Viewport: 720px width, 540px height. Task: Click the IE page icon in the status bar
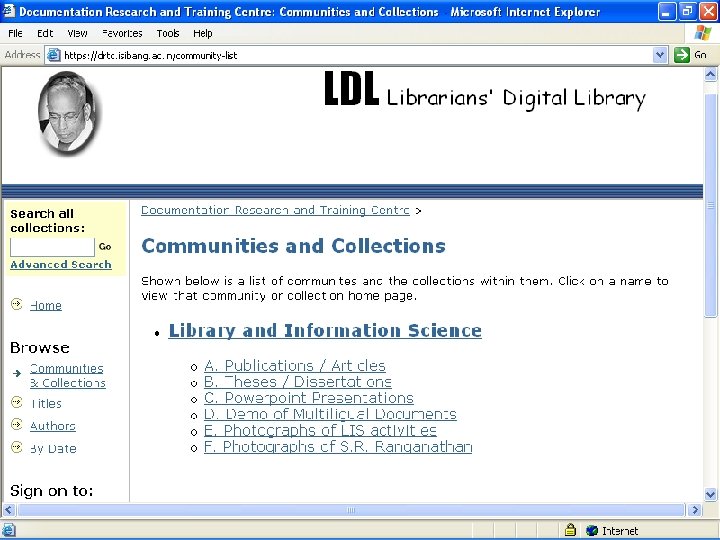point(9,530)
